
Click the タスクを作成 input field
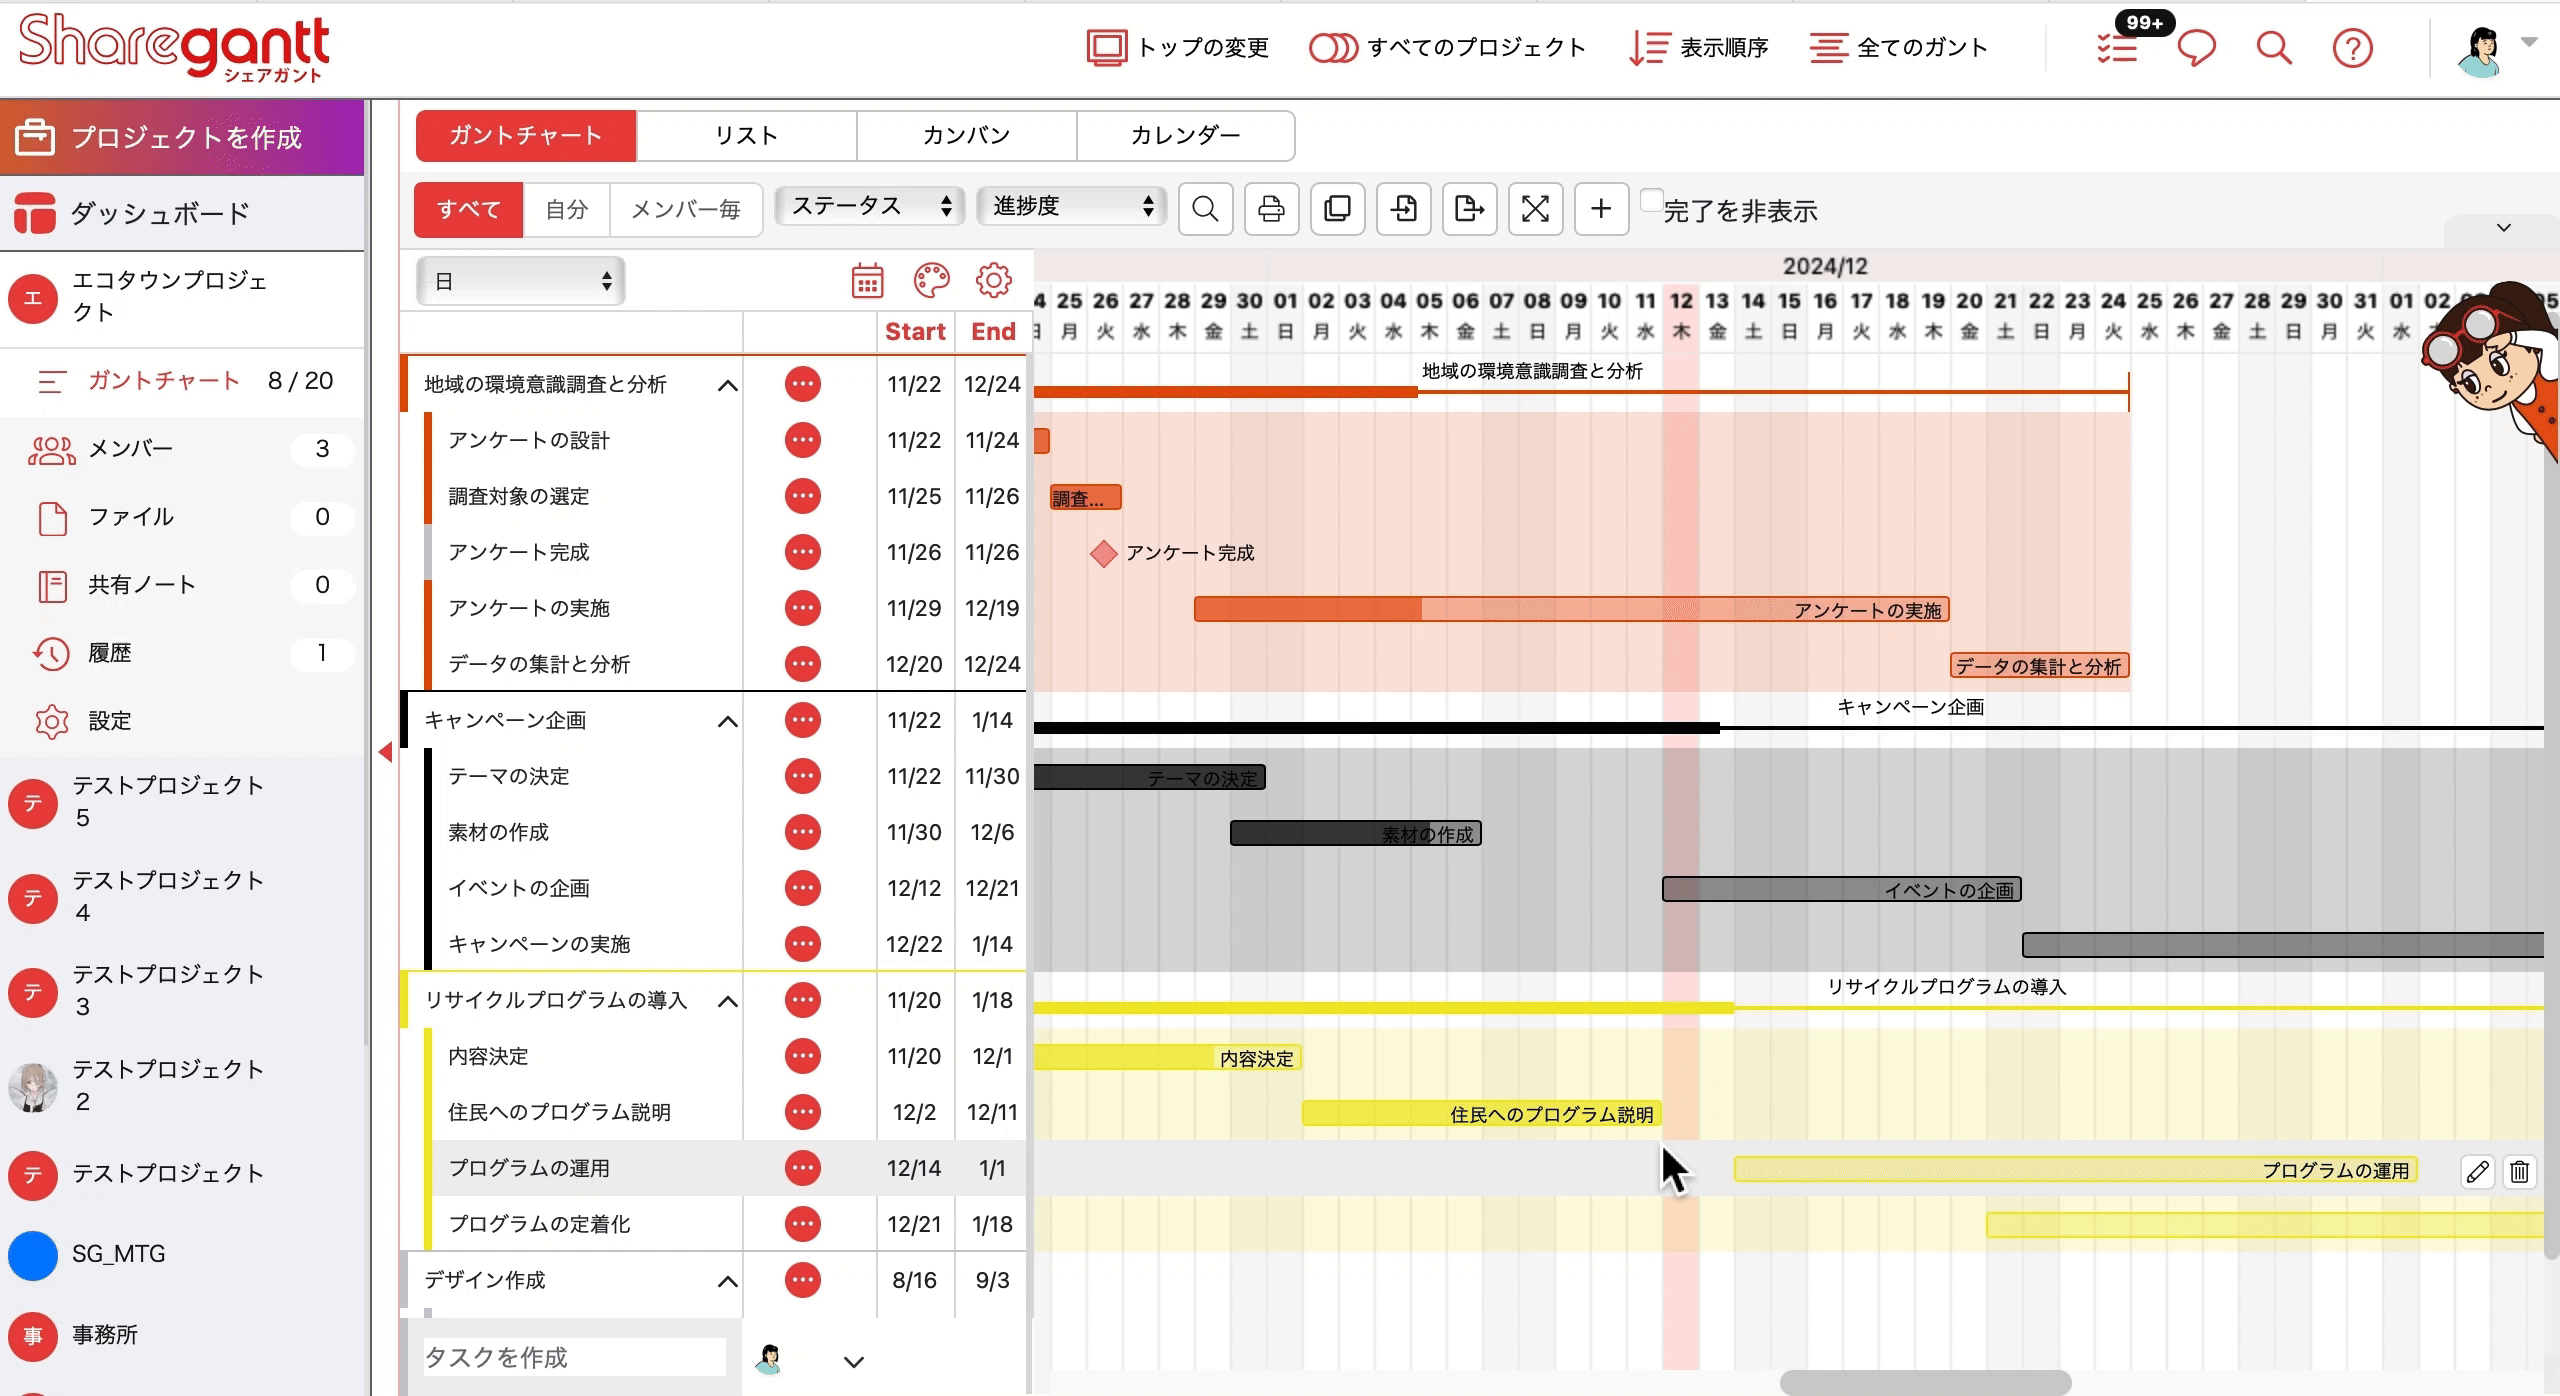[x=574, y=1357]
